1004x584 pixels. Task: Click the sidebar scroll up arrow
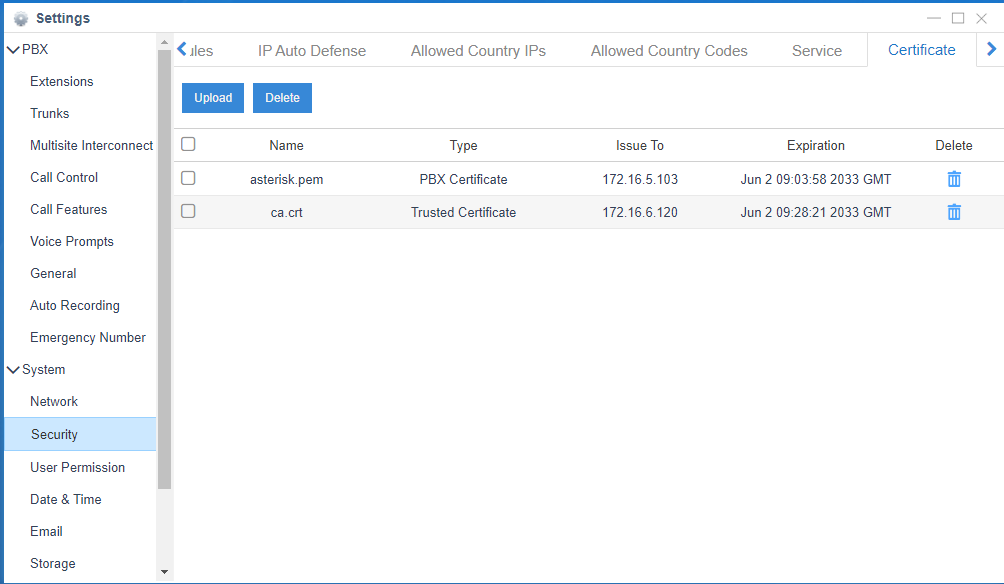coord(164,42)
